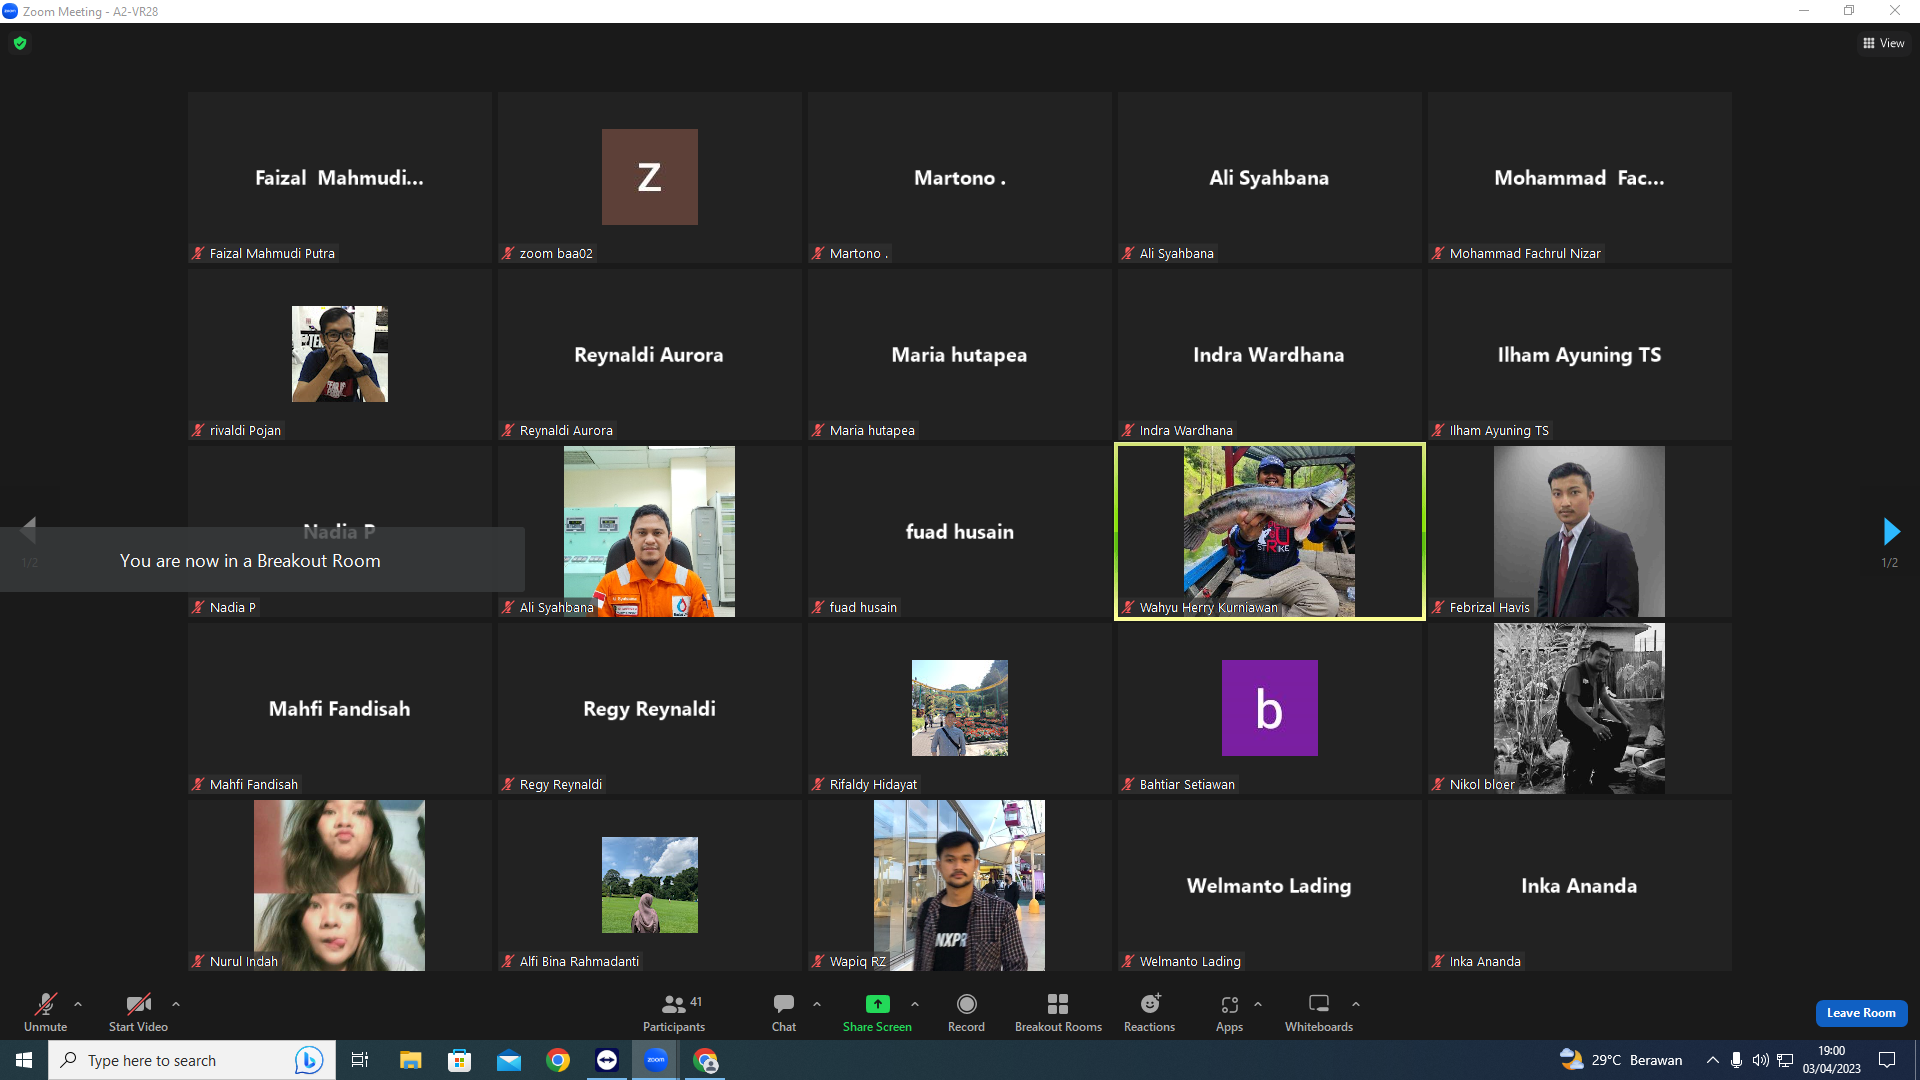Start the video camera
The height and width of the screenshot is (1080, 1920).
[x=138, y=1011]
